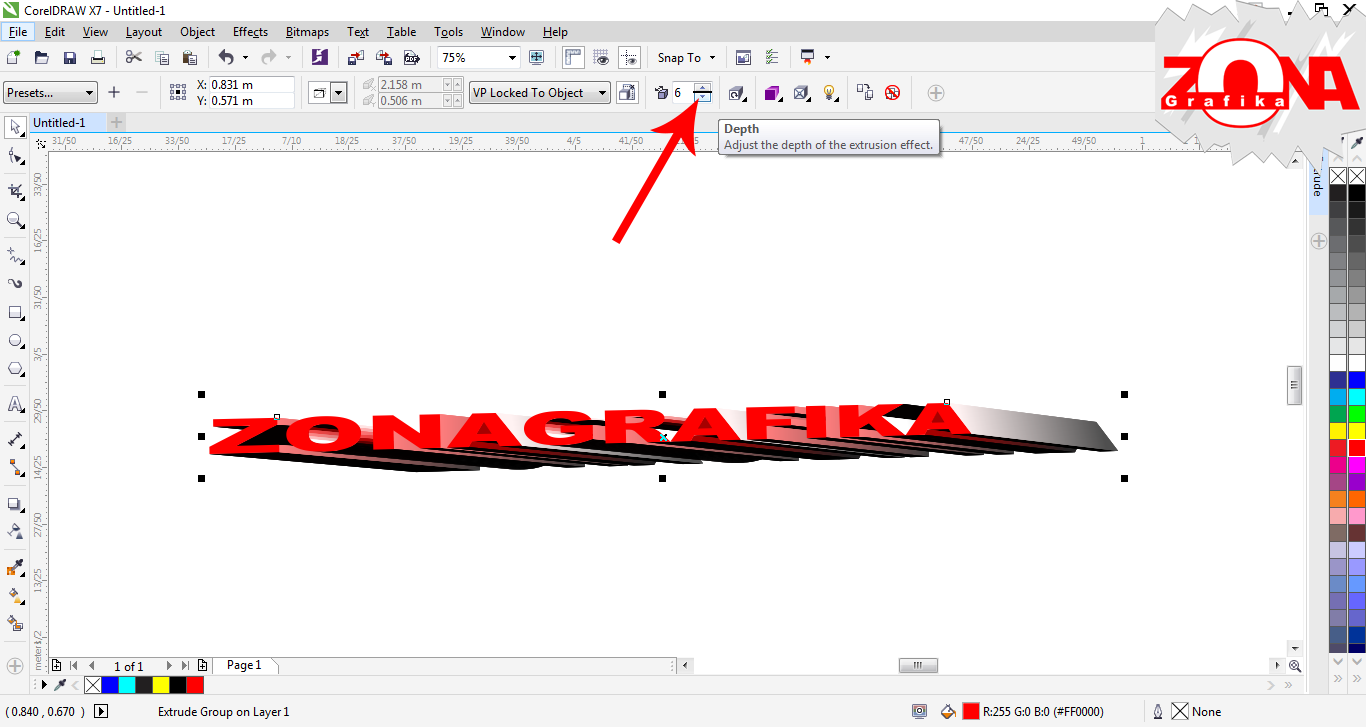Pick the yellow swatch in document palette
The height and width of the screenshot is (727, 1366).
pos(161,685)
